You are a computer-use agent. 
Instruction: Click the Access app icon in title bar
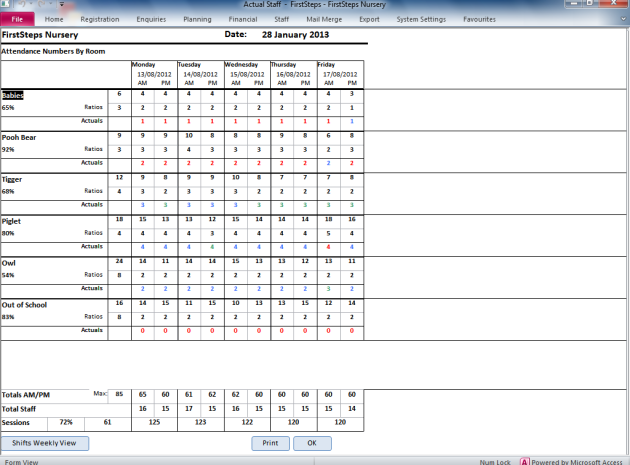(x=4, y=4)
